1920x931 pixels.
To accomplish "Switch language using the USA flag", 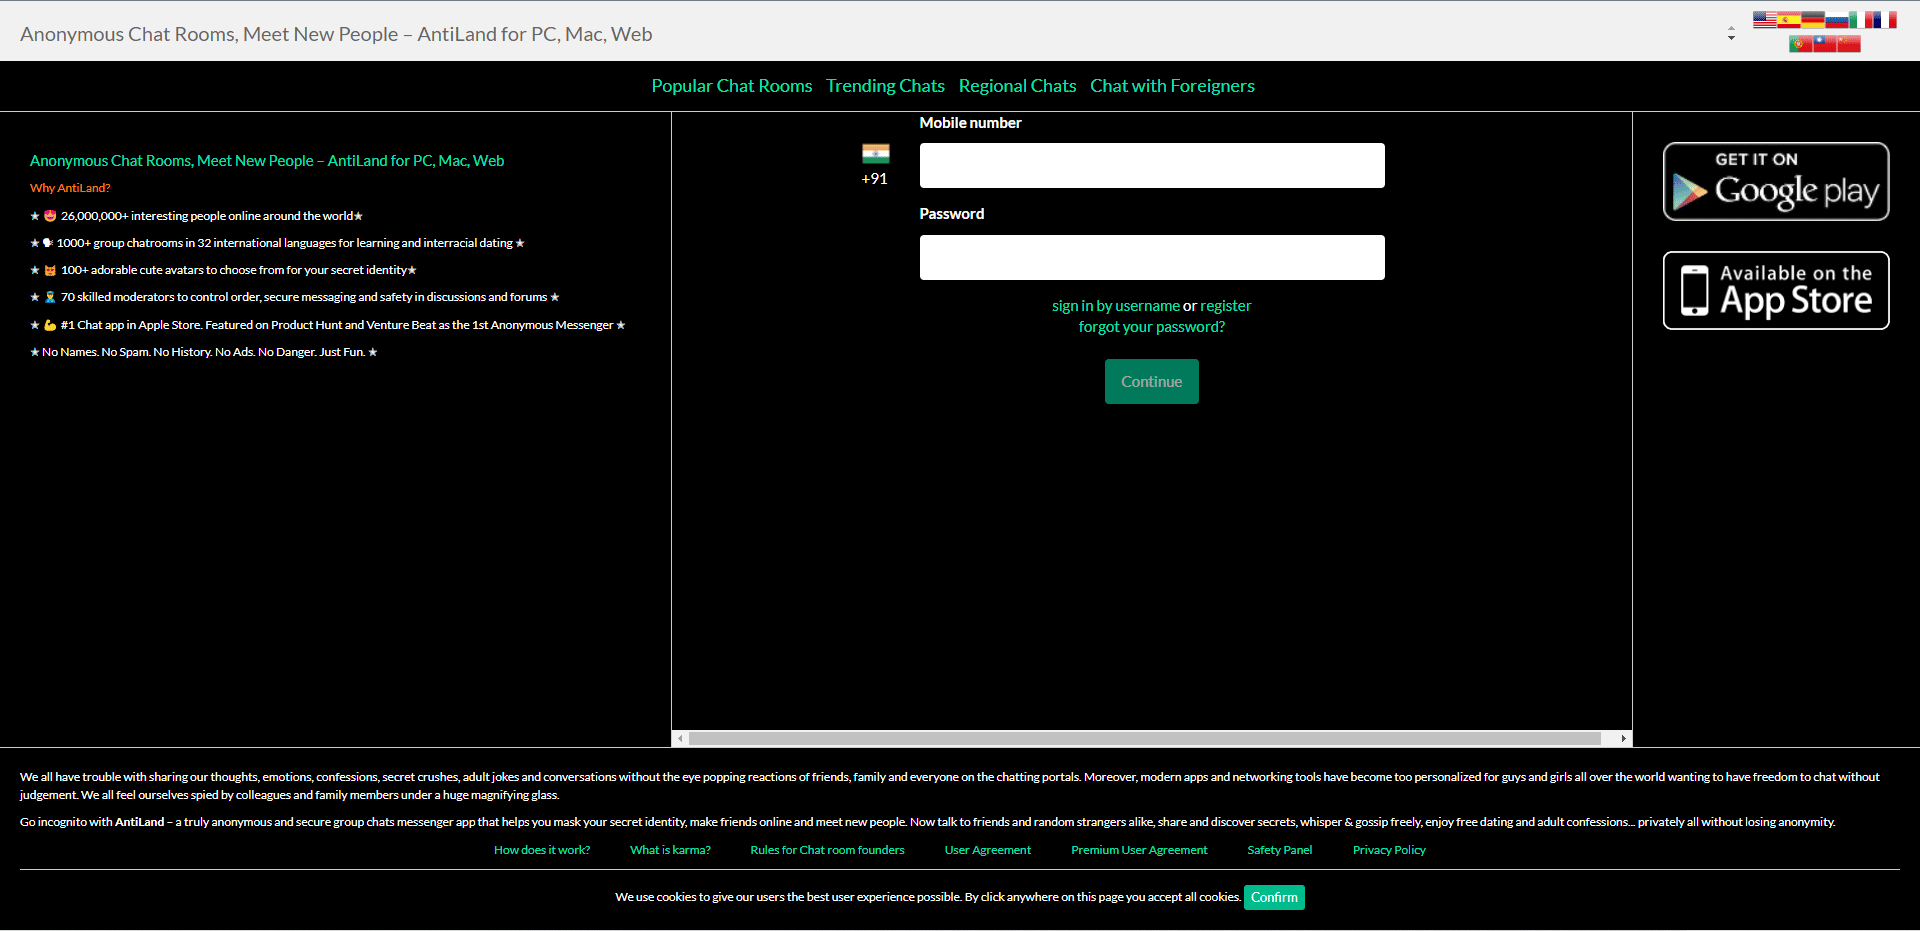I will tap(1765, 20).
